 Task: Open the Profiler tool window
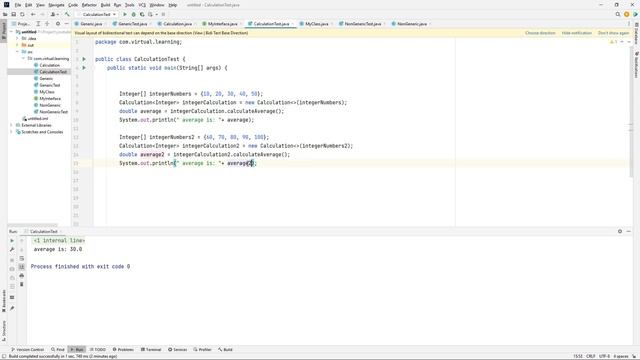click(202, 349)
